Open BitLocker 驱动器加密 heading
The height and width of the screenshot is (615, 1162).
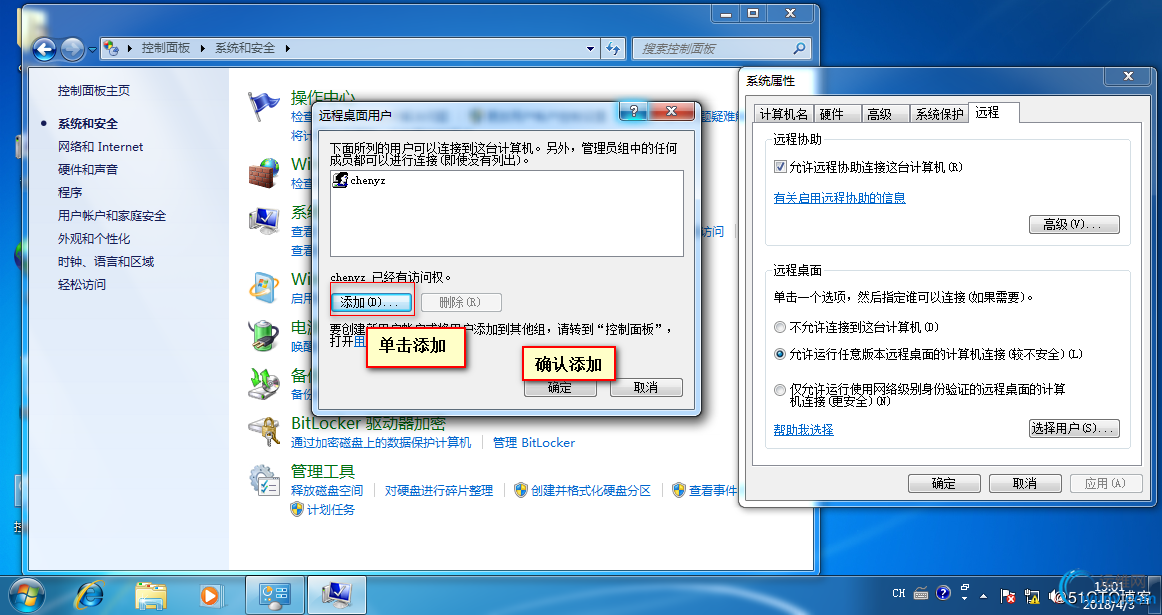(368, 424)
